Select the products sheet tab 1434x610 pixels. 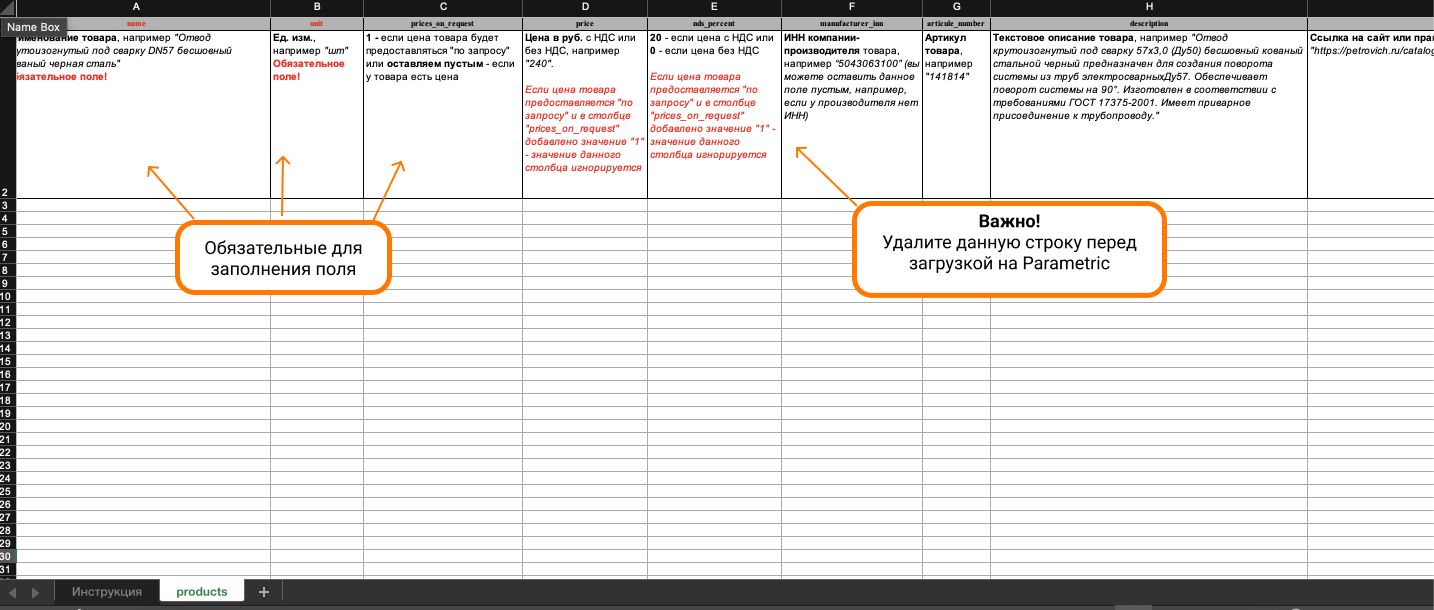(x=202, y=592)
